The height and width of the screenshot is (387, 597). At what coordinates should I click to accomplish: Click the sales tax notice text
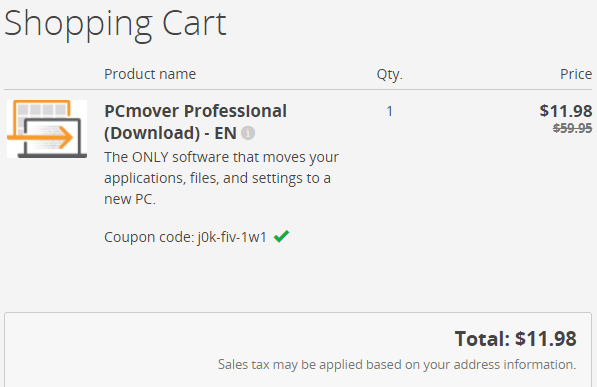tap(397, 365)
